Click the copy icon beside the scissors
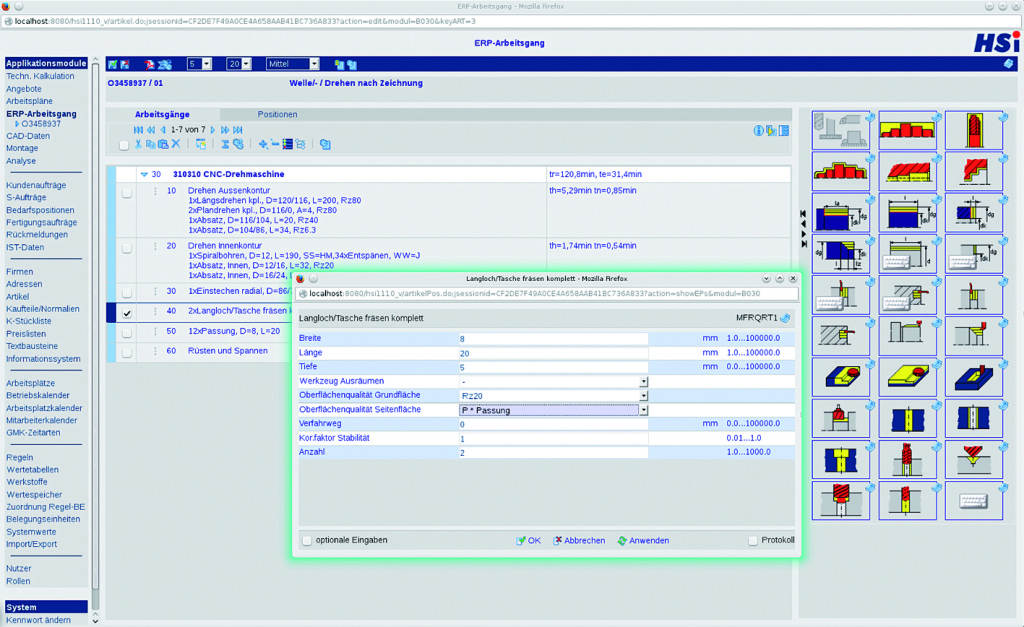1024x627 pixels. click(150, 144)
